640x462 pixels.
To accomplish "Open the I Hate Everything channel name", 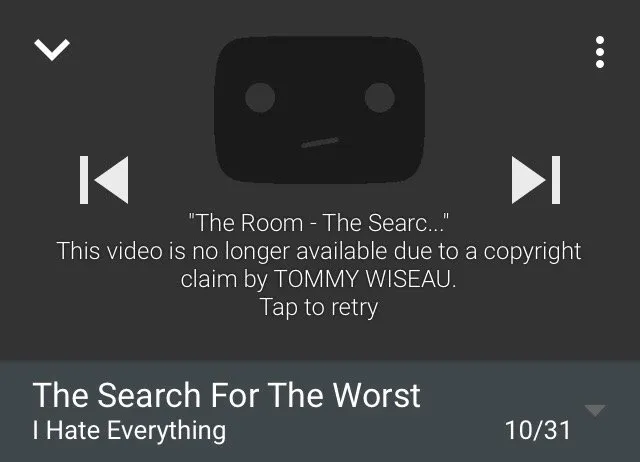I will pos(129,431).
